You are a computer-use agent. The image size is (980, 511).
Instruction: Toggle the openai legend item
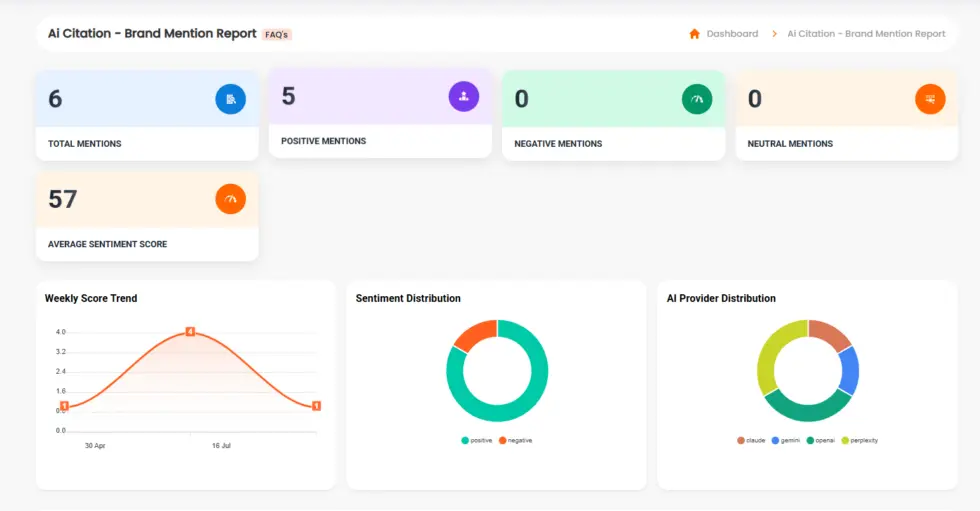tap(821, 440)
